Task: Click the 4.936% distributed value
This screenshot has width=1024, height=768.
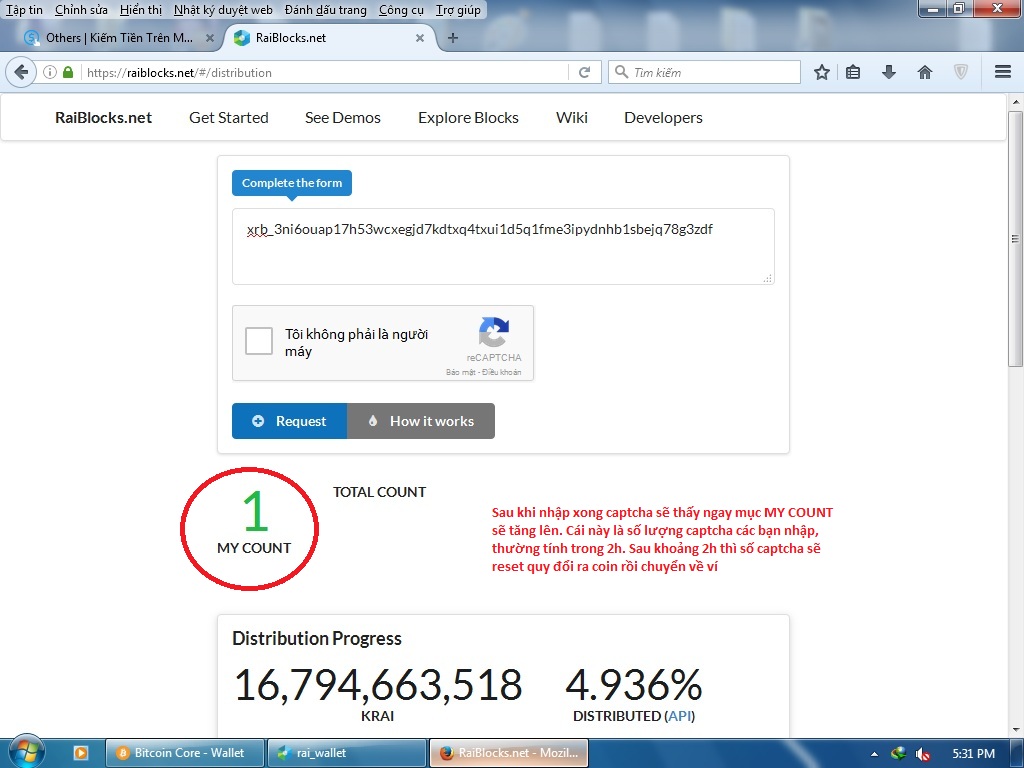Action: click(x=633, y=685)
